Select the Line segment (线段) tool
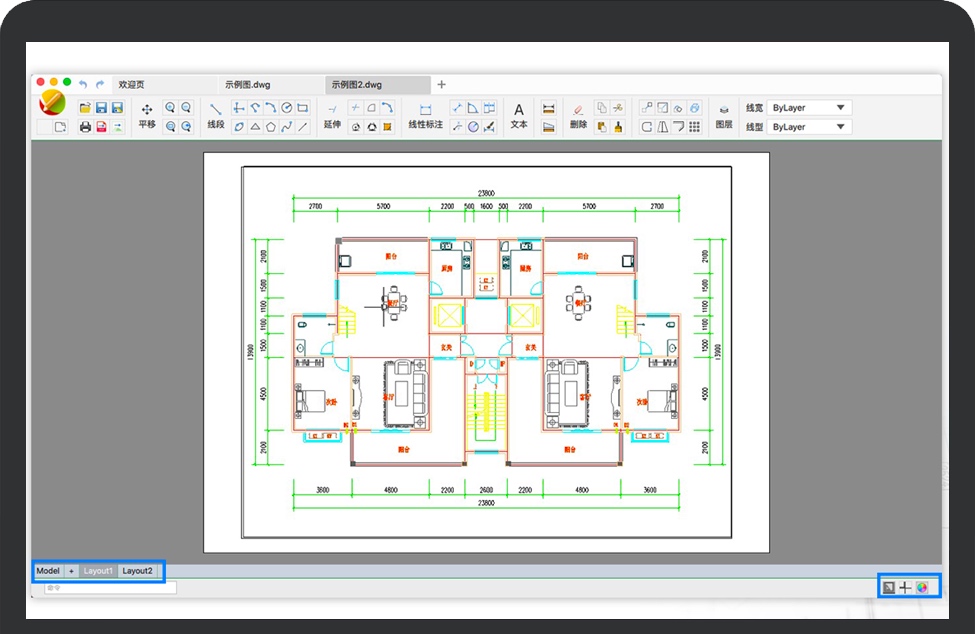Viewport: 975px width, 634px height. 216,115
